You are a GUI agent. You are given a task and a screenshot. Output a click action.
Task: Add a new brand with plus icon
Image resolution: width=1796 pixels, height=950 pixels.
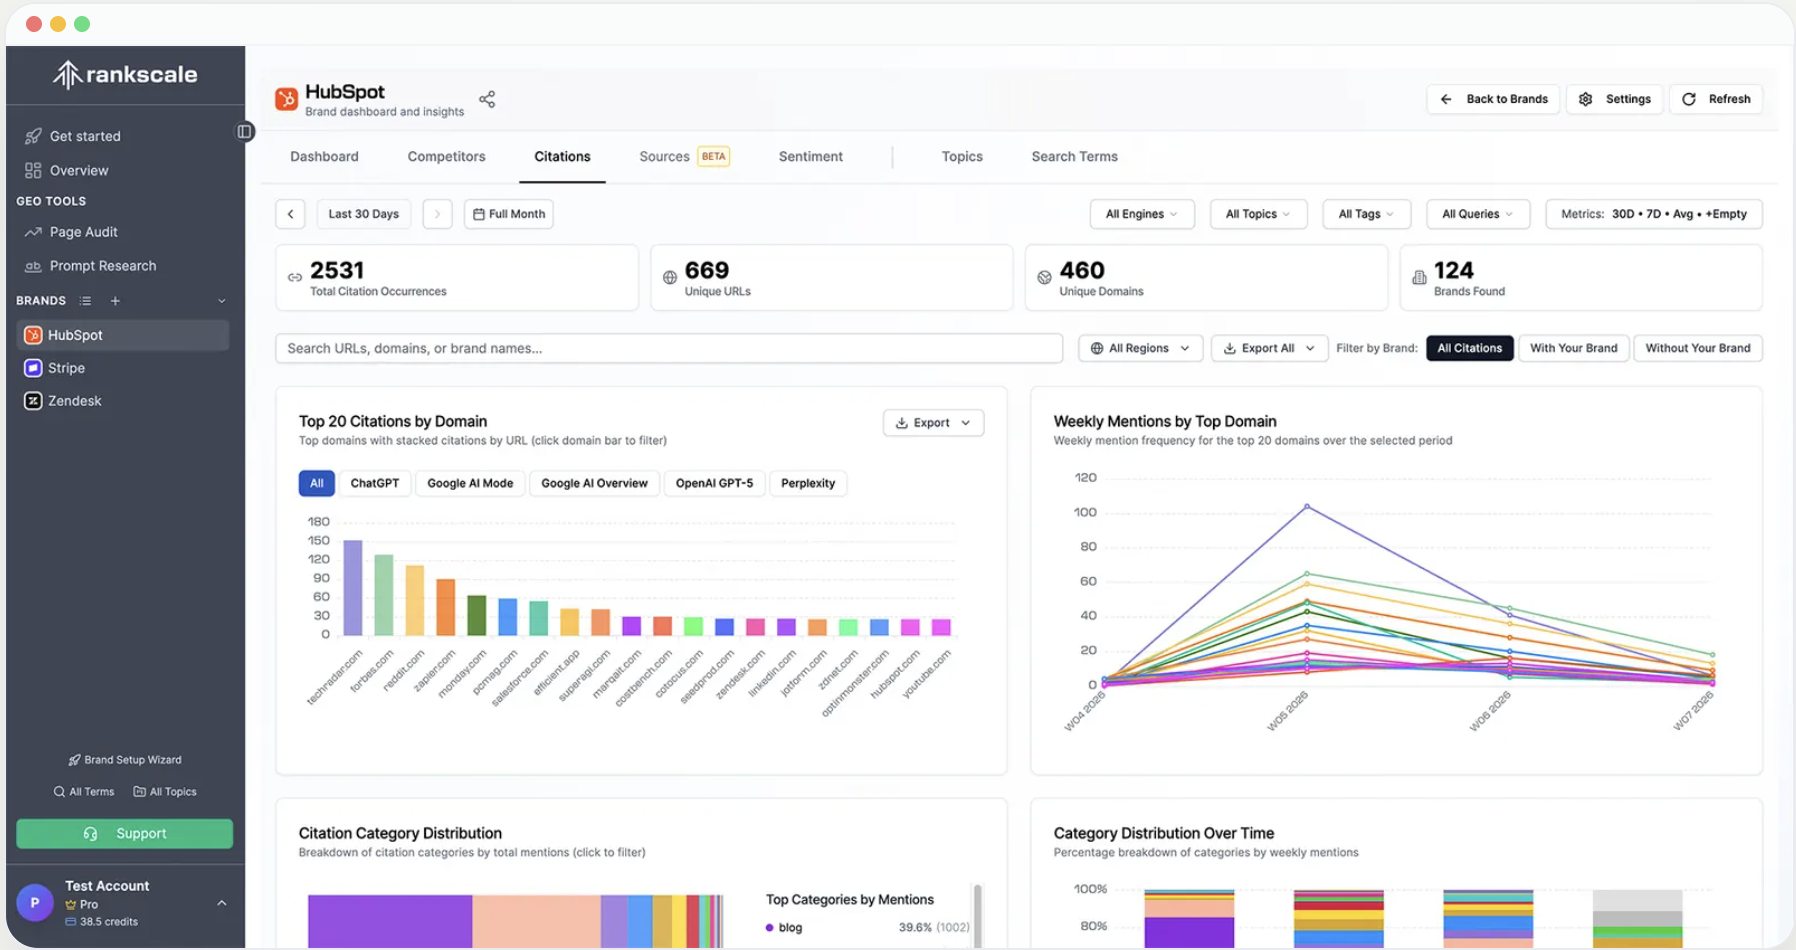[x=115, y=301]
